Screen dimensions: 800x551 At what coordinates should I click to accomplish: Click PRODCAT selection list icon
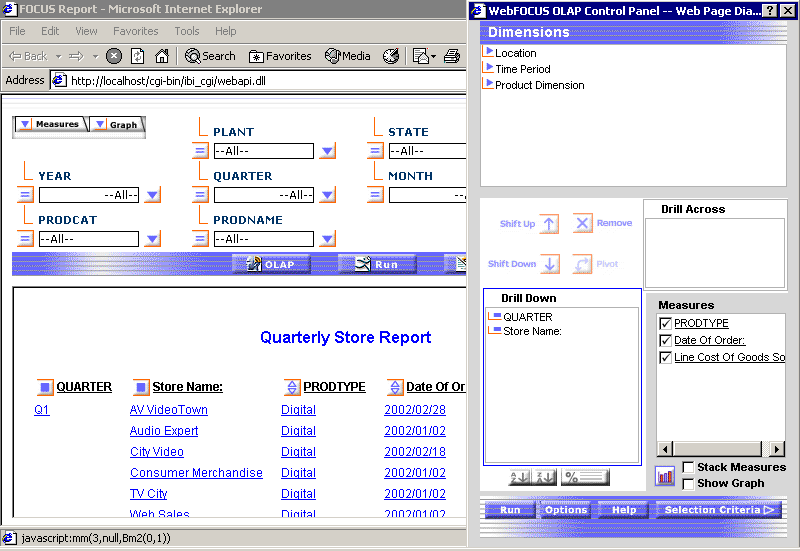click(x=25, y=239)
